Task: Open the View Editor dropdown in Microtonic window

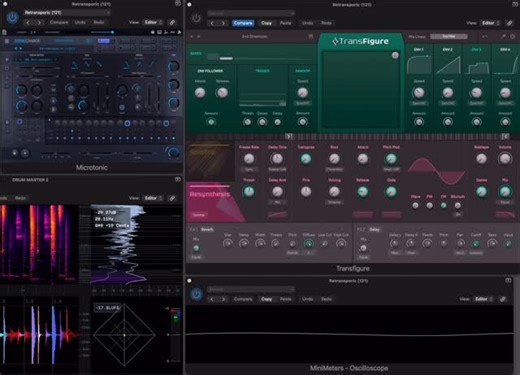Action: click(153, 22)
